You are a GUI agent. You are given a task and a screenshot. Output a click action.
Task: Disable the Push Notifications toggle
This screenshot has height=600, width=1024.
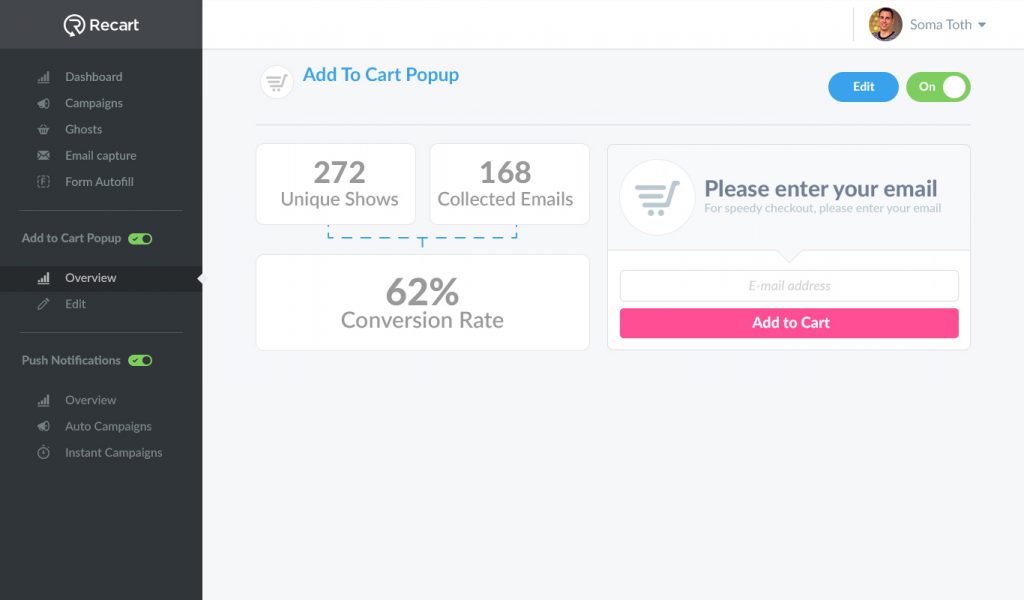tap(140, 360)
